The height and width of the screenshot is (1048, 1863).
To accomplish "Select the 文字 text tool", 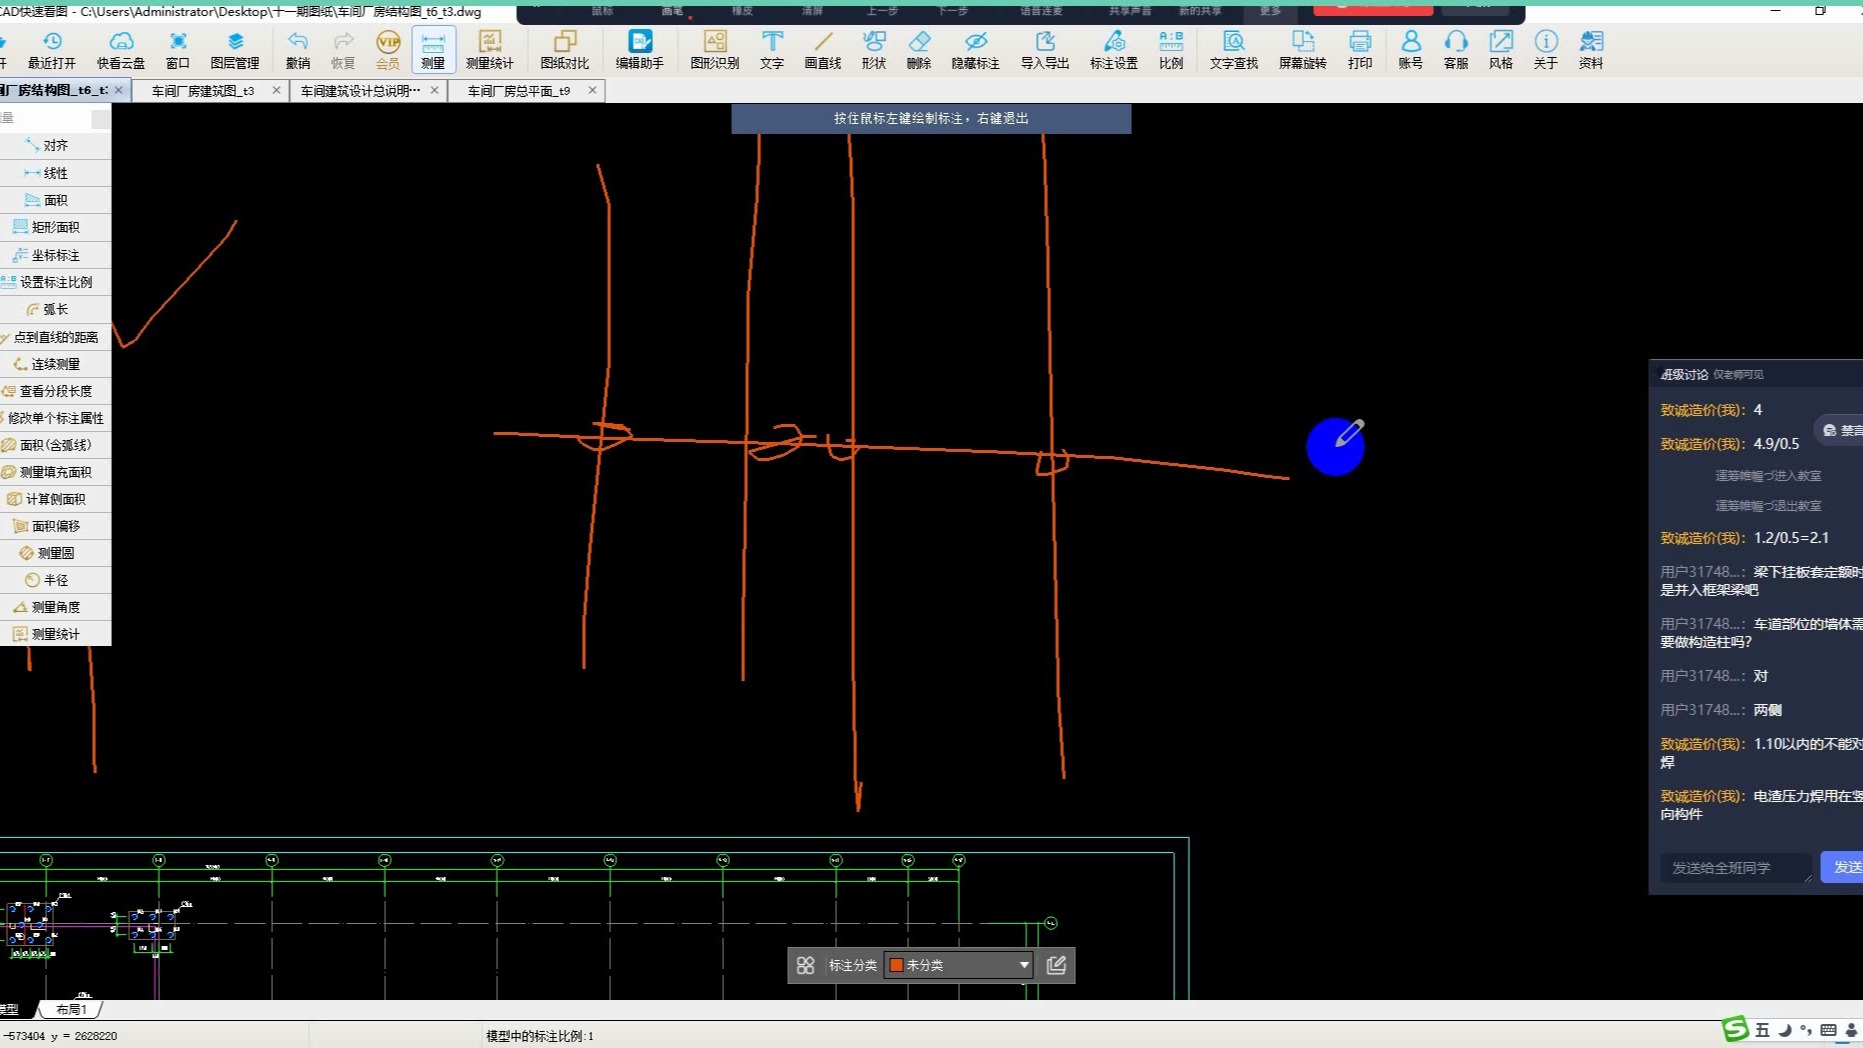I will (x=772, y=50).
